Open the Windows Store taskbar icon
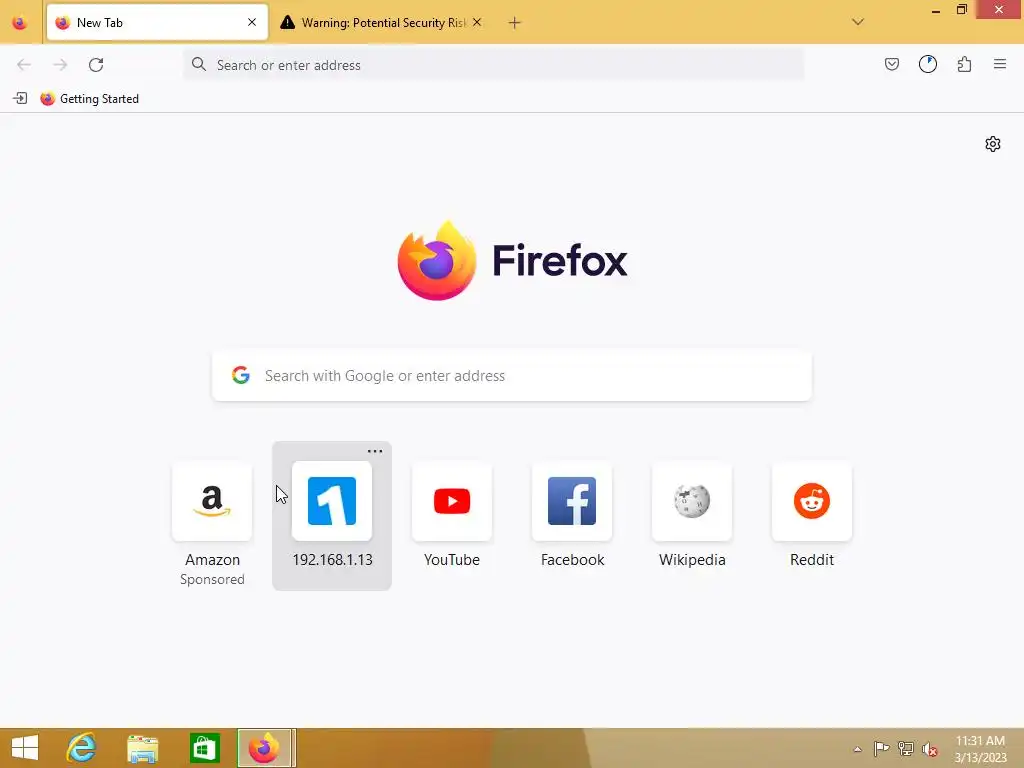1024x768 pixels. point(204,748)
